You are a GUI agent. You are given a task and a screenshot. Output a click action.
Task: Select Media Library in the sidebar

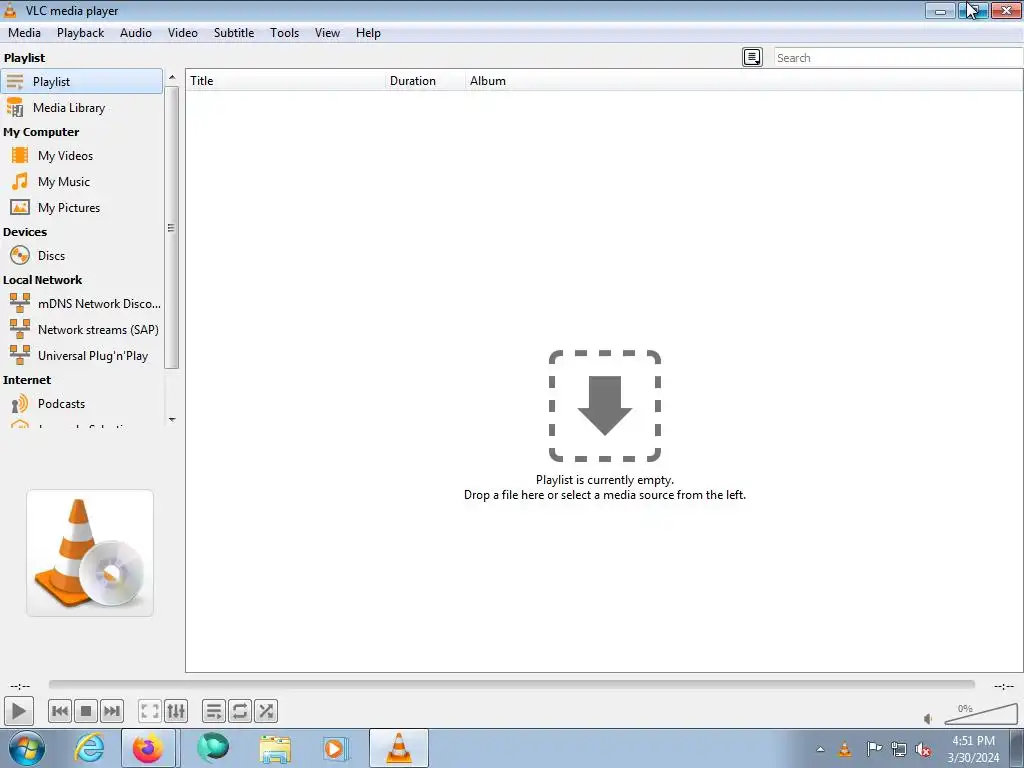tap(82, 108)
